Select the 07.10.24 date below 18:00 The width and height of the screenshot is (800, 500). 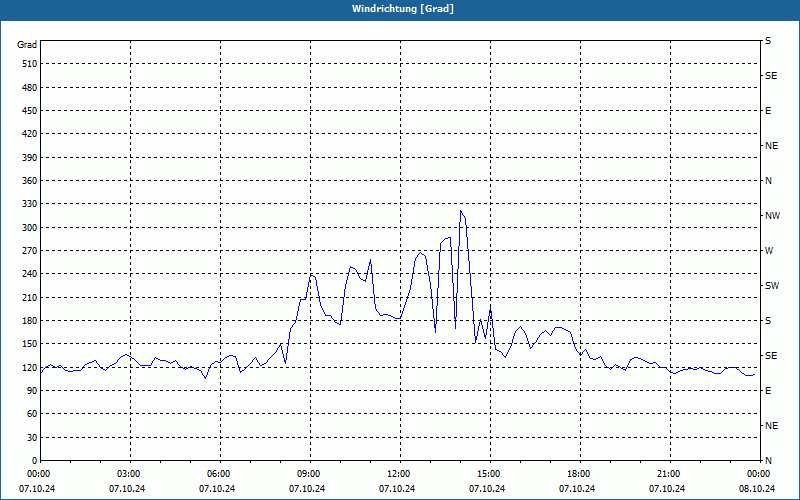click(x=577, y=489)
